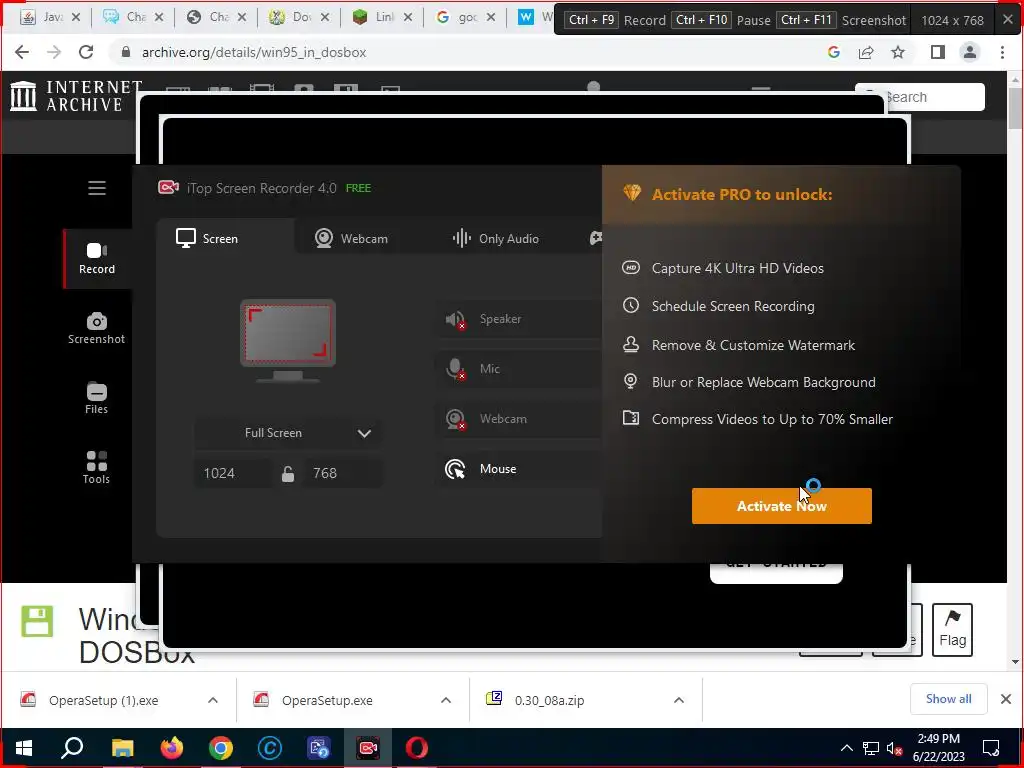Click the Internet Archive Search box
Viewport: 1024px width, 768px height.
(920, 97)
